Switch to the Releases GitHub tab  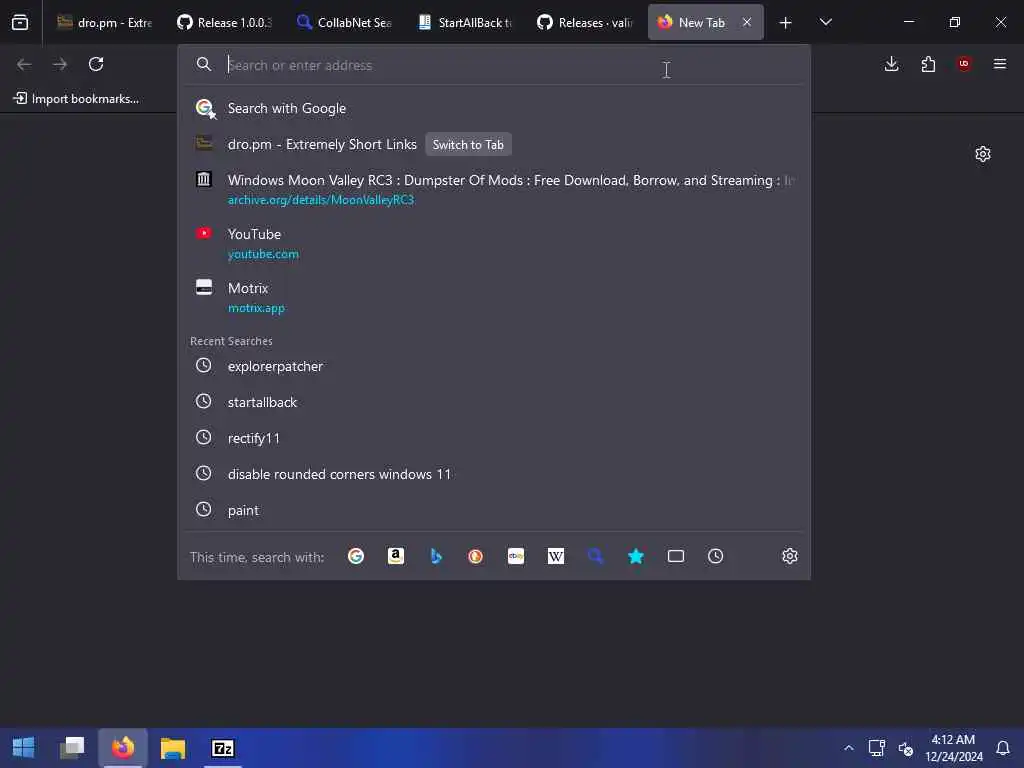(584, 22)
